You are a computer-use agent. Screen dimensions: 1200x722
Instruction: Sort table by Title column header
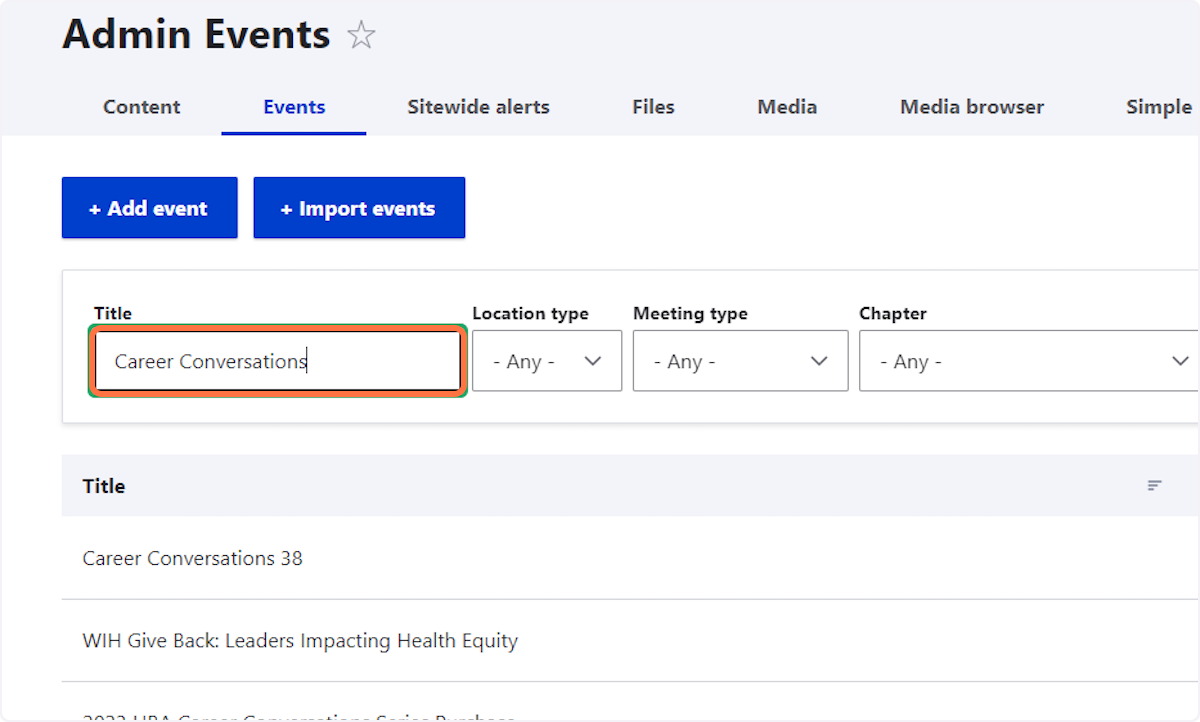(x=104, y=486)
